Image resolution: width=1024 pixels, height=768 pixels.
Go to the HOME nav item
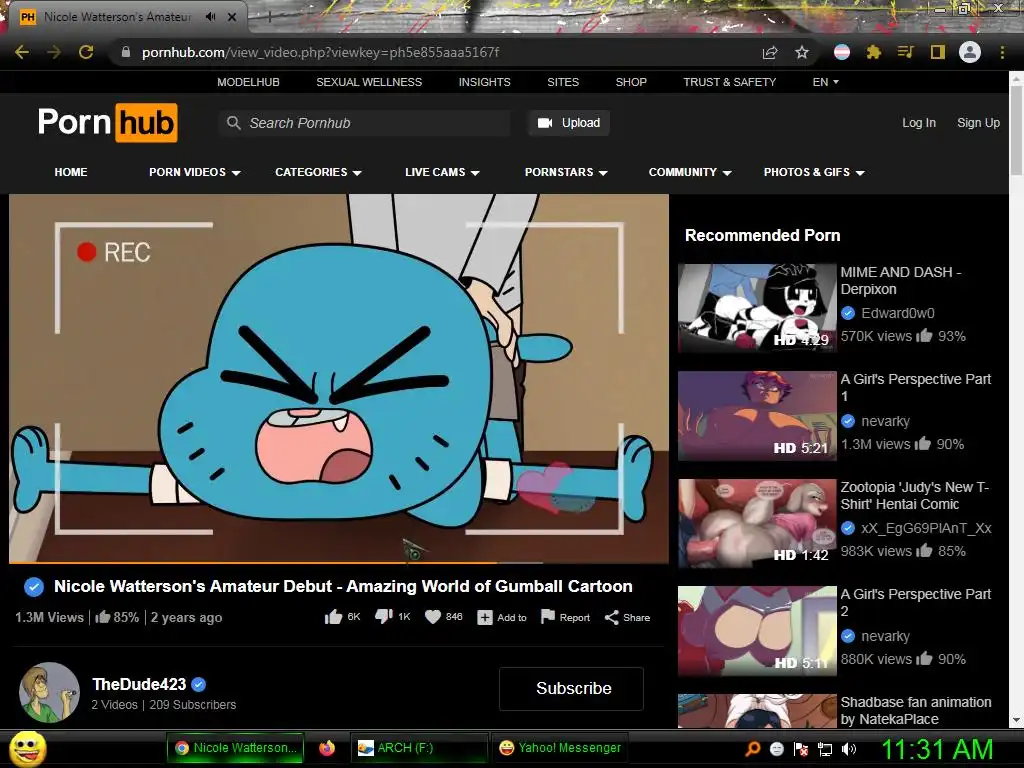pos(71,172)
